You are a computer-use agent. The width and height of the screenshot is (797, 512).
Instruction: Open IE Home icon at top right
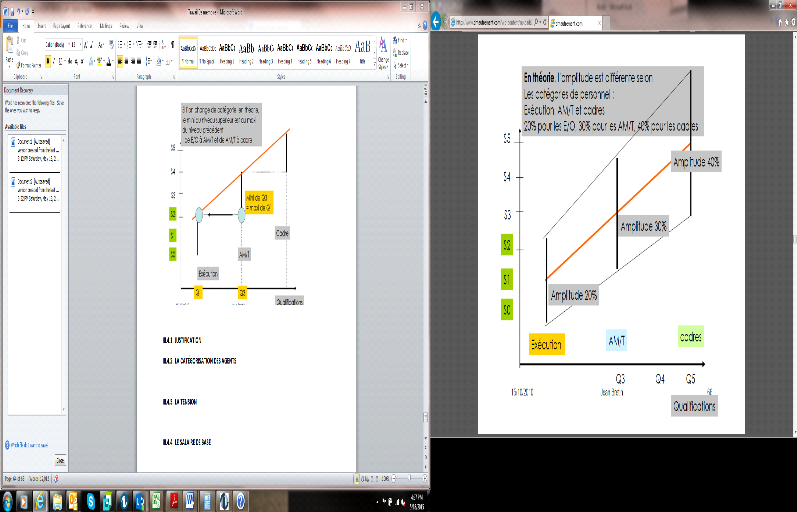point(780,22)
